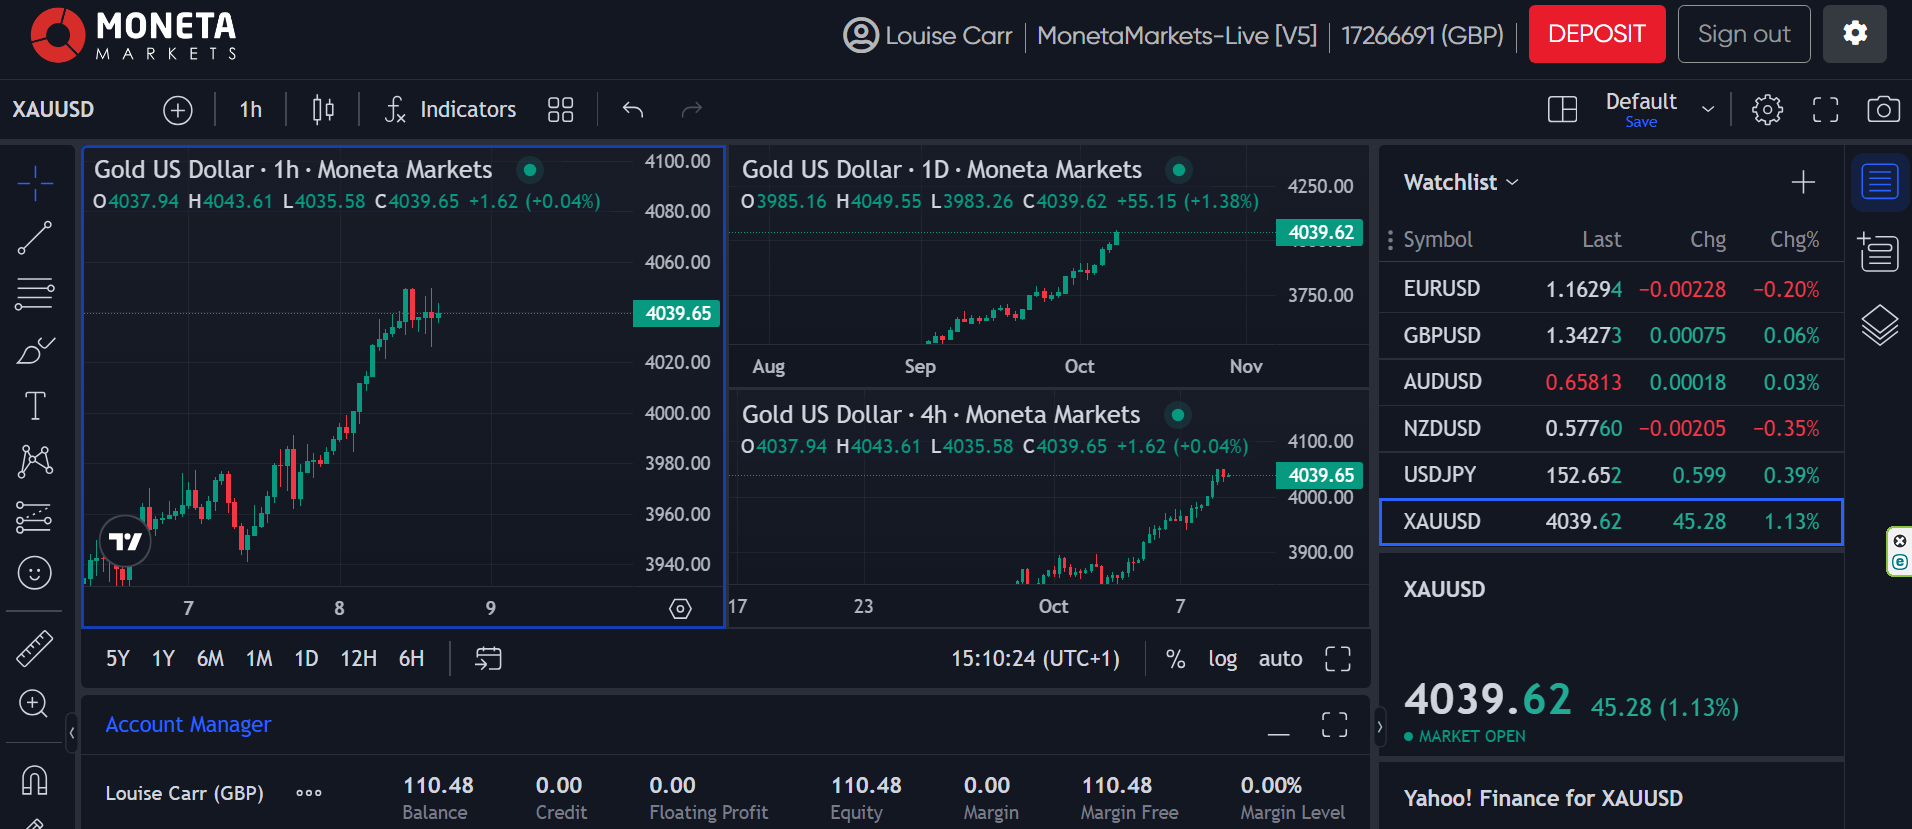Toggle magnet mode for drawings
The image size is (1912, 829).
pos(35,779)
